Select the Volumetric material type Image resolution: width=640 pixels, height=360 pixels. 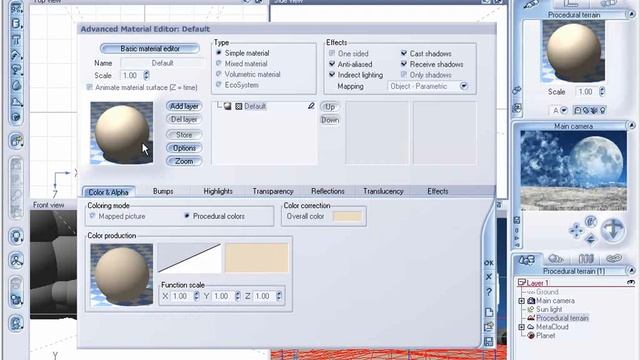[x=219, y=74]
